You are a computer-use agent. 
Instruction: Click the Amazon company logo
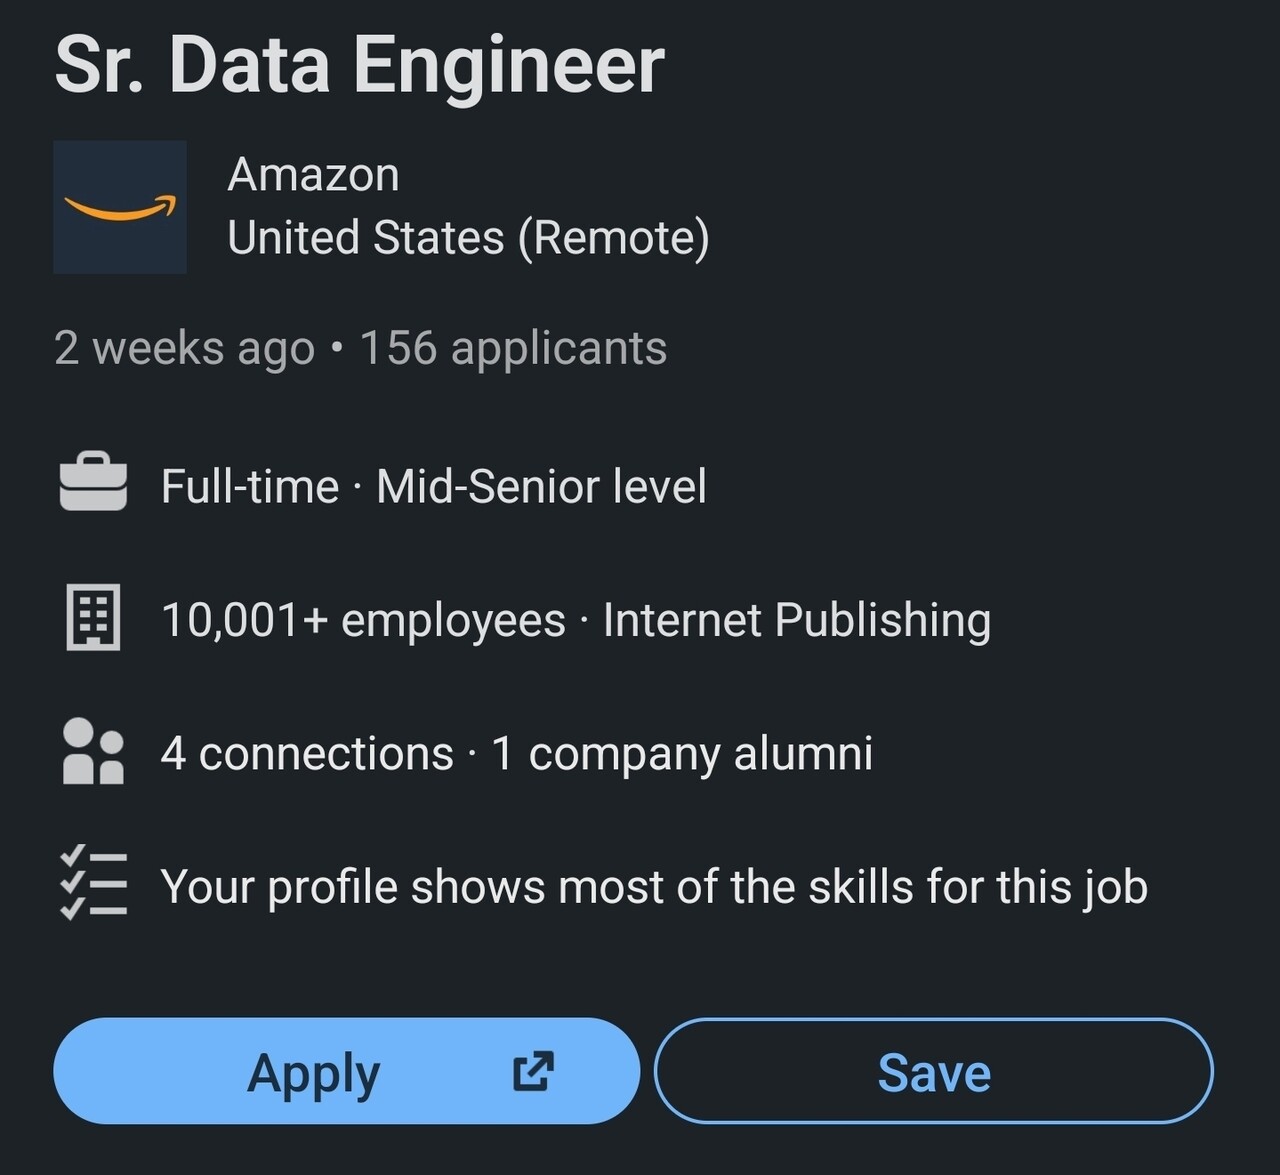click(x=120, y=207)
